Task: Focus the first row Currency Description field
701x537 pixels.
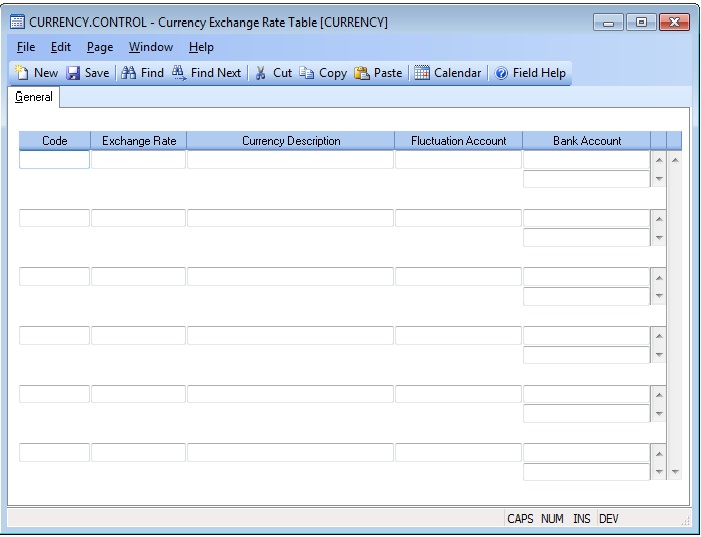Action: click(291, 160)
